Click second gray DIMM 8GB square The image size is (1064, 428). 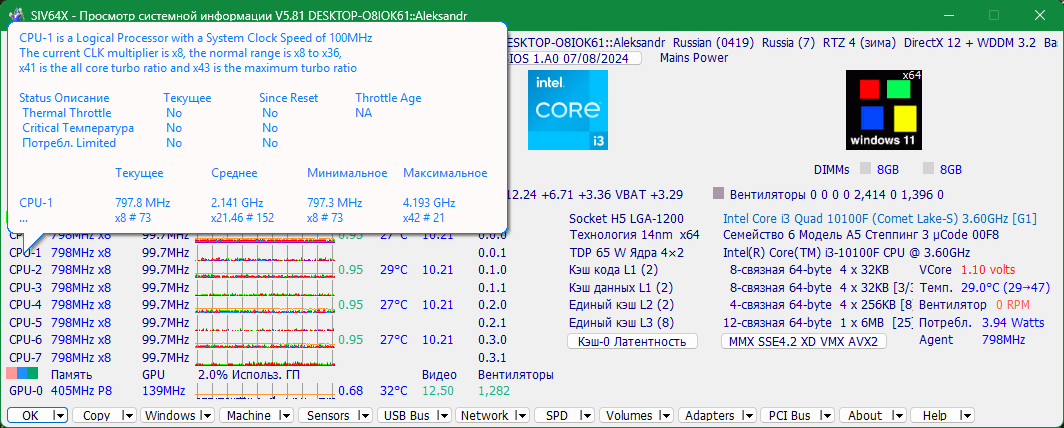coord(929,169)
